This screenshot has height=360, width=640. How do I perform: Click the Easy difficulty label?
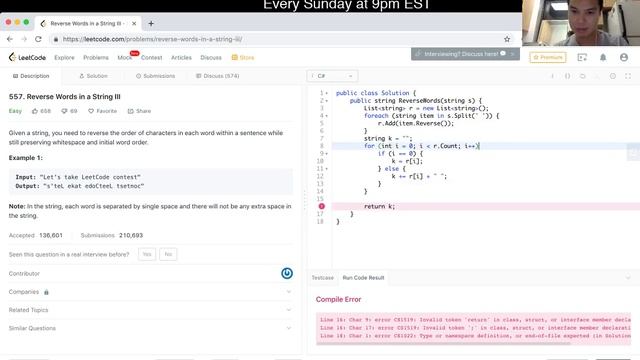(15, 111)
